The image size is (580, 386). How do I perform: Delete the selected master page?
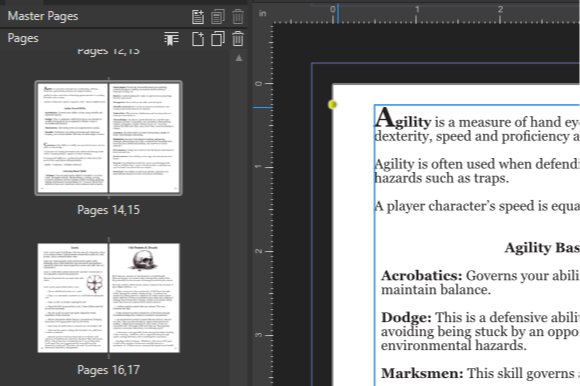point(238,17)
